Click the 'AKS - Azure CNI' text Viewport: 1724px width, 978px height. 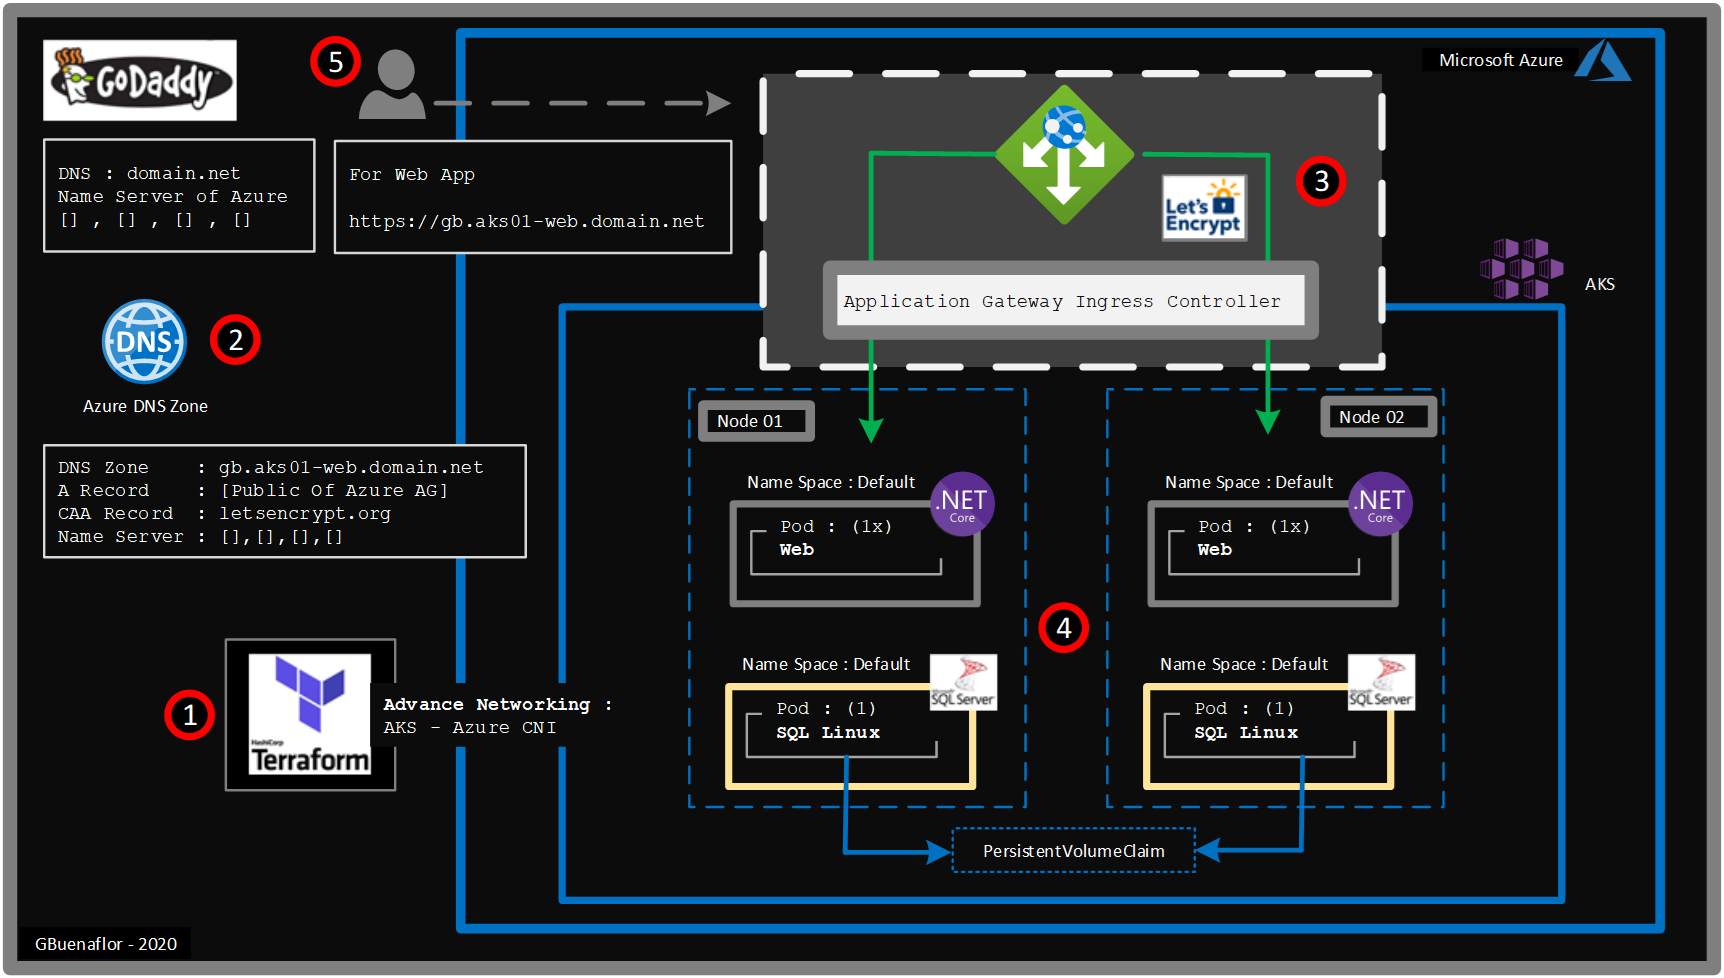pyautogui.click(x=469, y=727)
